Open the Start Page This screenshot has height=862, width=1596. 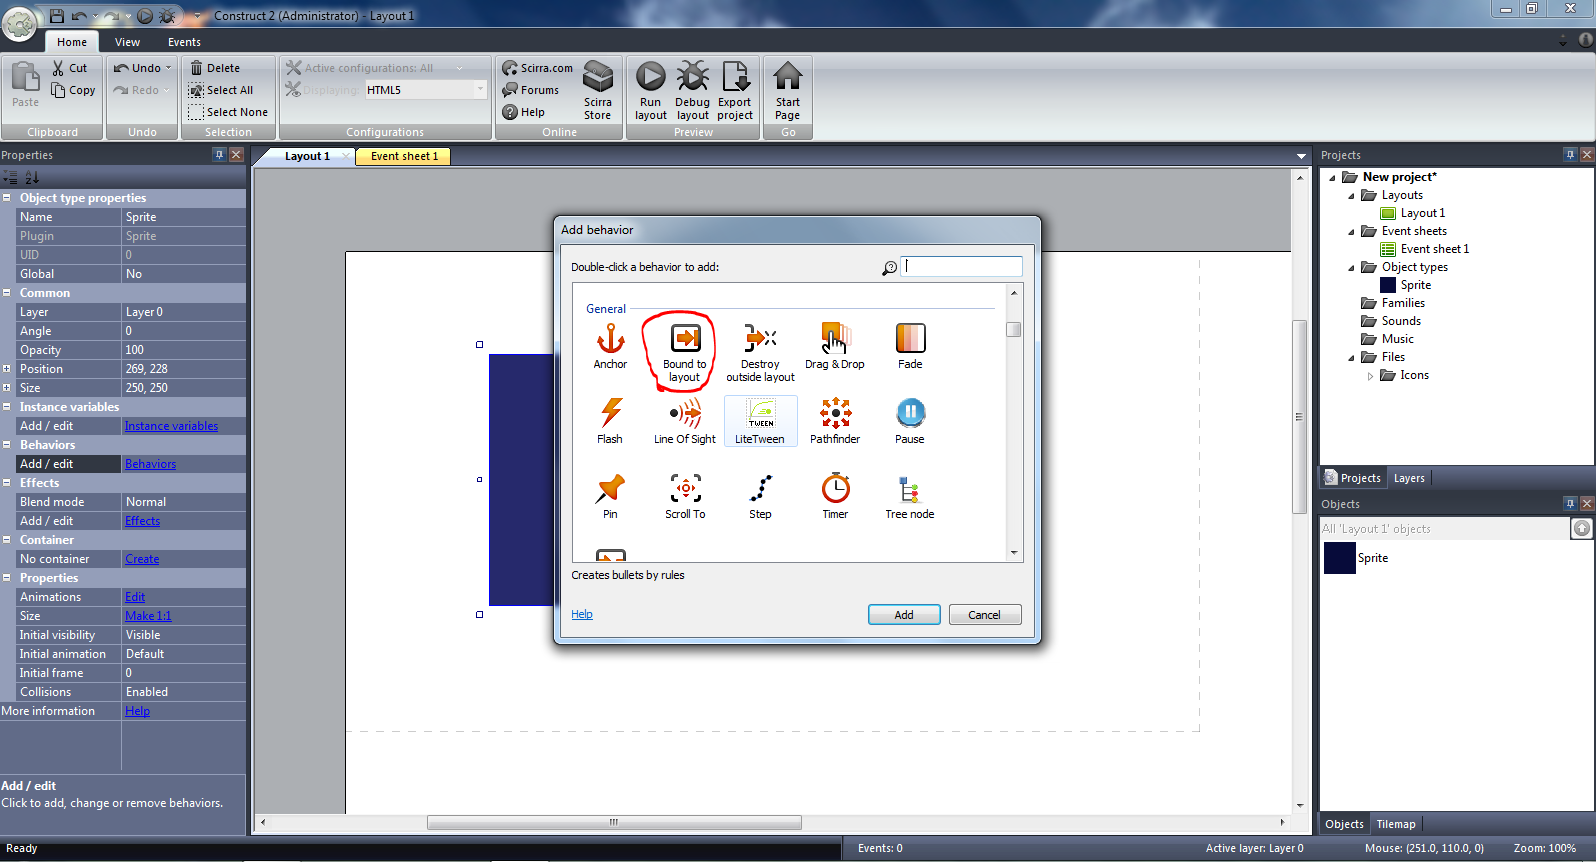pyautogui.click(x=788, y=91)
